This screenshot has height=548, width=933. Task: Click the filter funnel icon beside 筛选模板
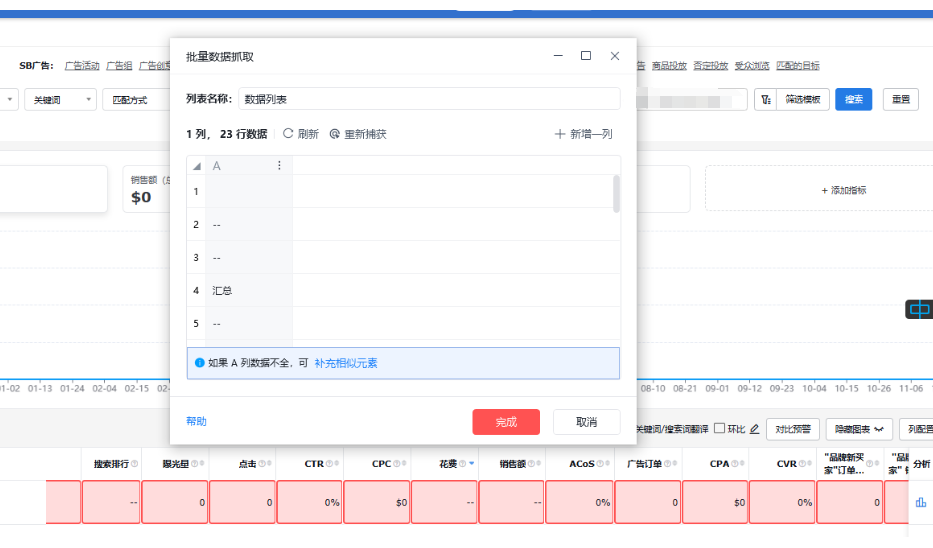click(766, 99)
